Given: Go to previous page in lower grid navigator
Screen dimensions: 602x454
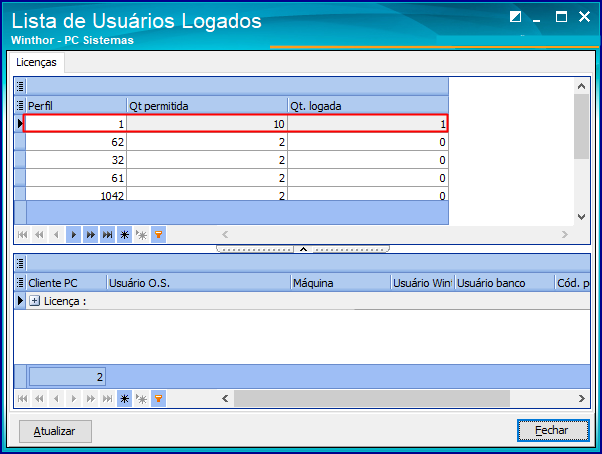Looking at the screenshot, I should coord(39,399).
